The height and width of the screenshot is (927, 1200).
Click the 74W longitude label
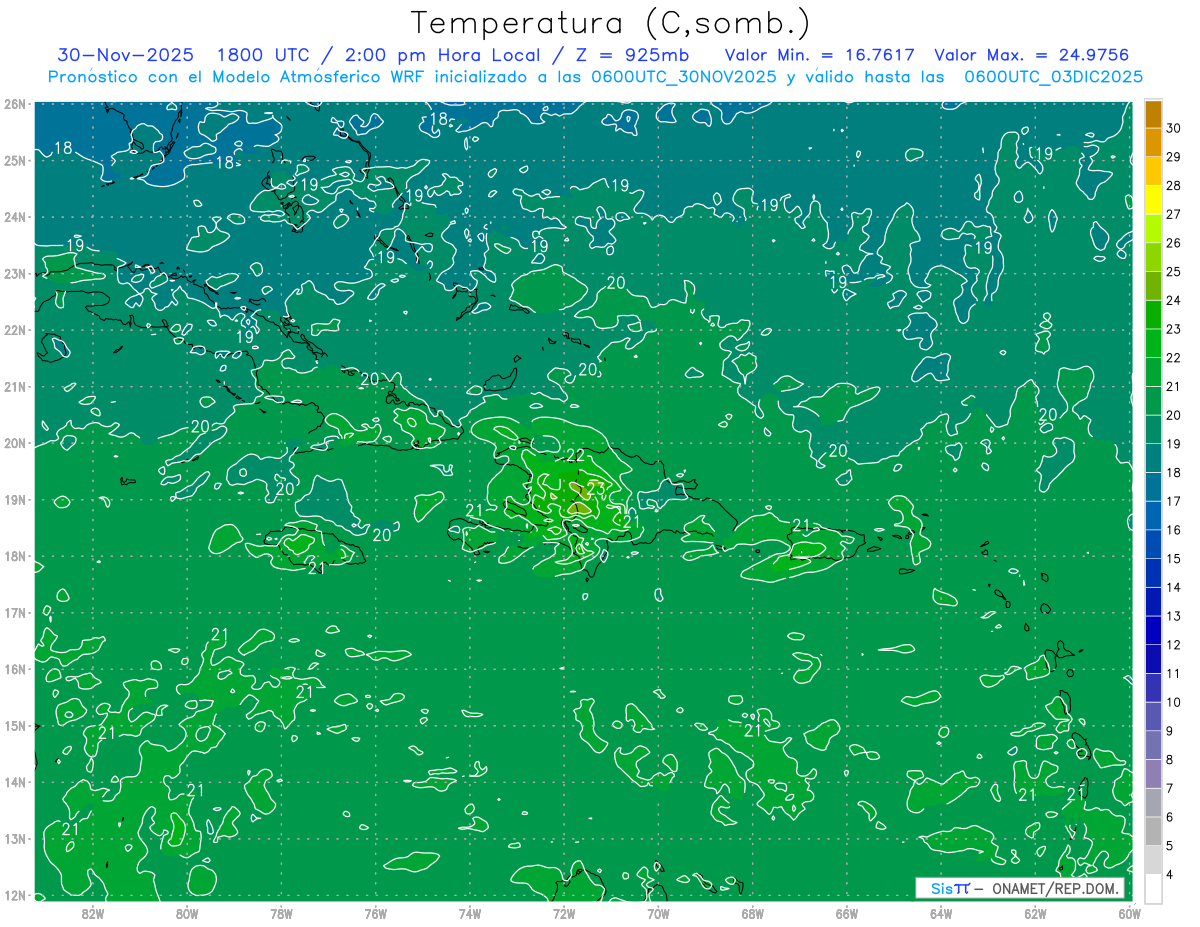[470, 912]
